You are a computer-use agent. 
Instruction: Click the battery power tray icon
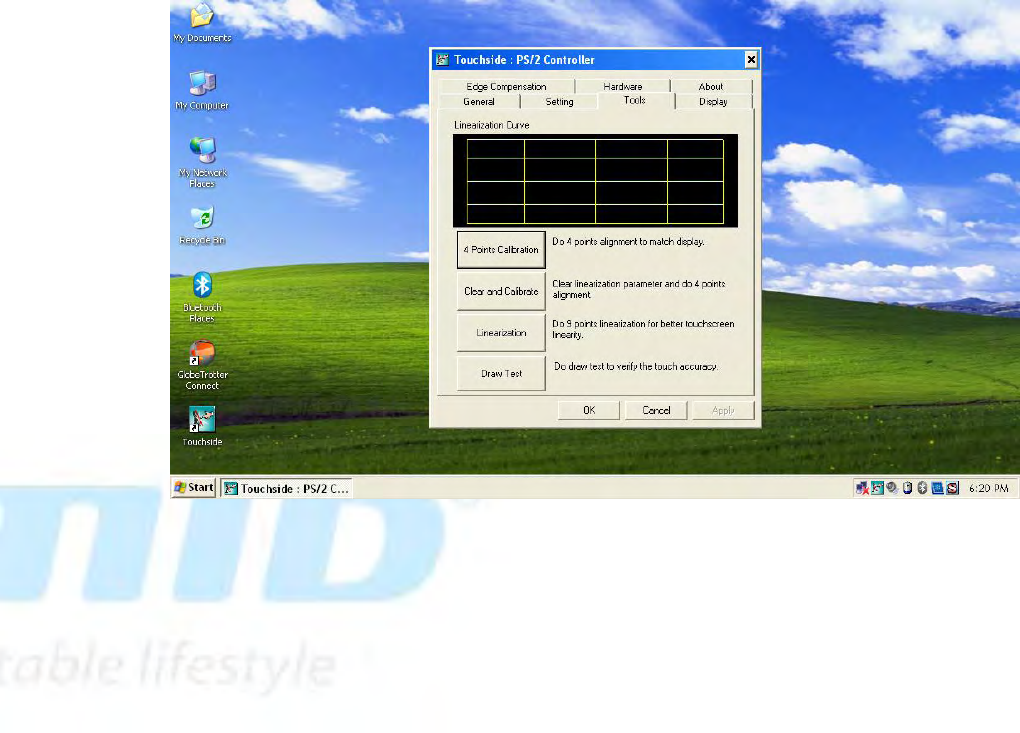[907, 488]
